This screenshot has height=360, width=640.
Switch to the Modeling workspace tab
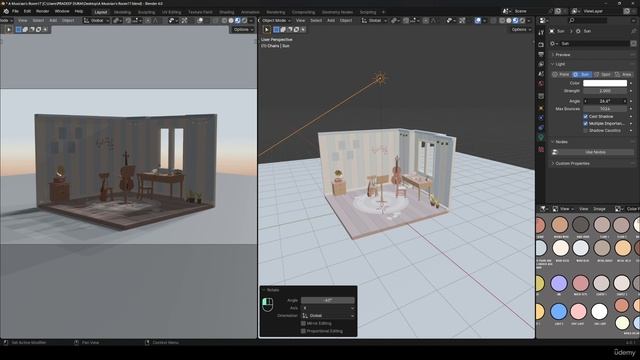(122, 12)
